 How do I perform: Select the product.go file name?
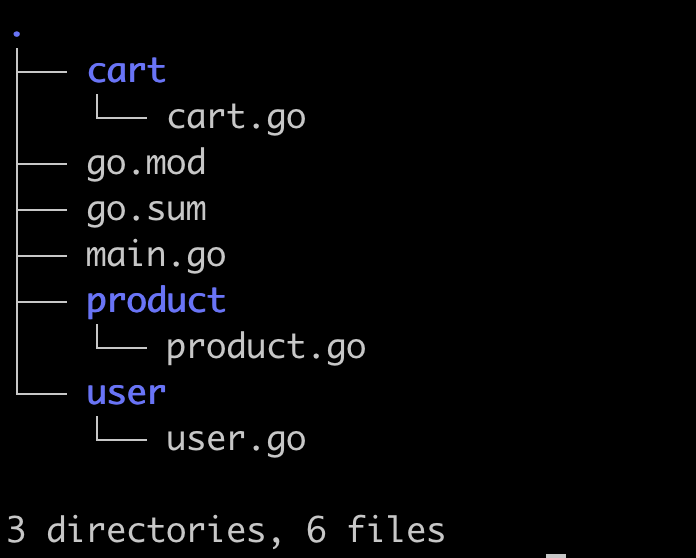(x=266, y=347)
